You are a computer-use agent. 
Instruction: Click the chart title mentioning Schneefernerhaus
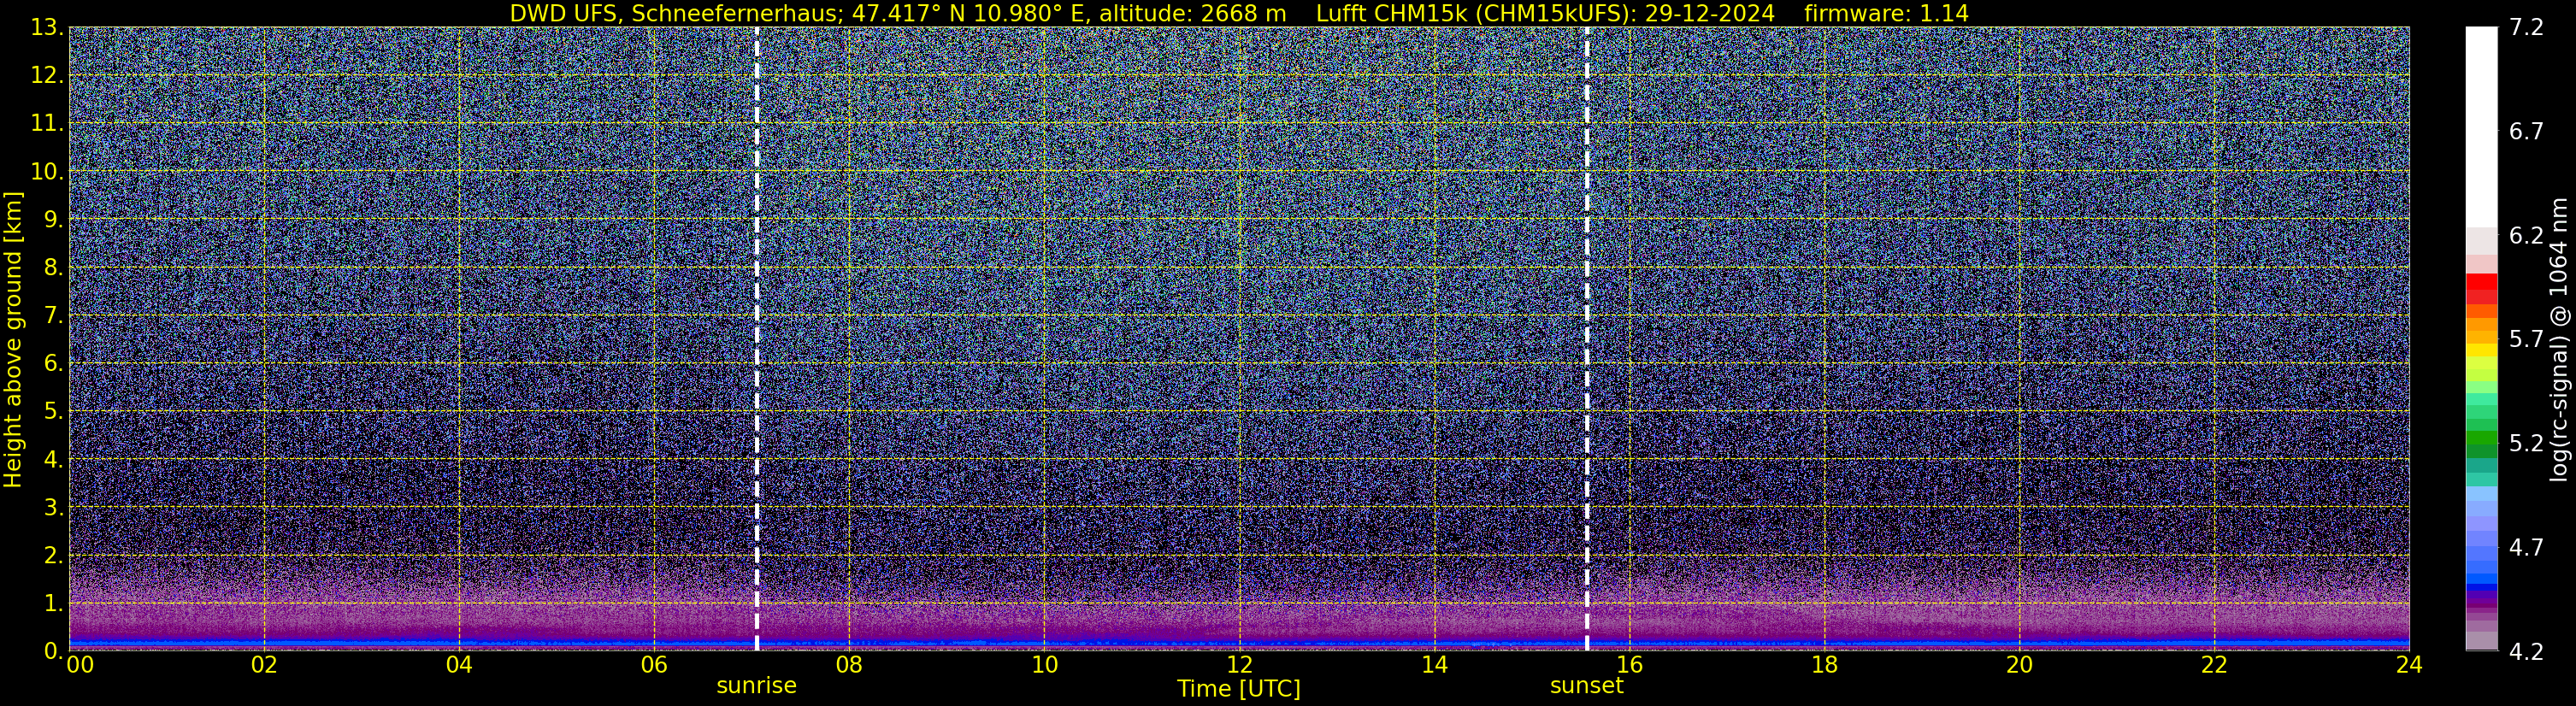1239,13
